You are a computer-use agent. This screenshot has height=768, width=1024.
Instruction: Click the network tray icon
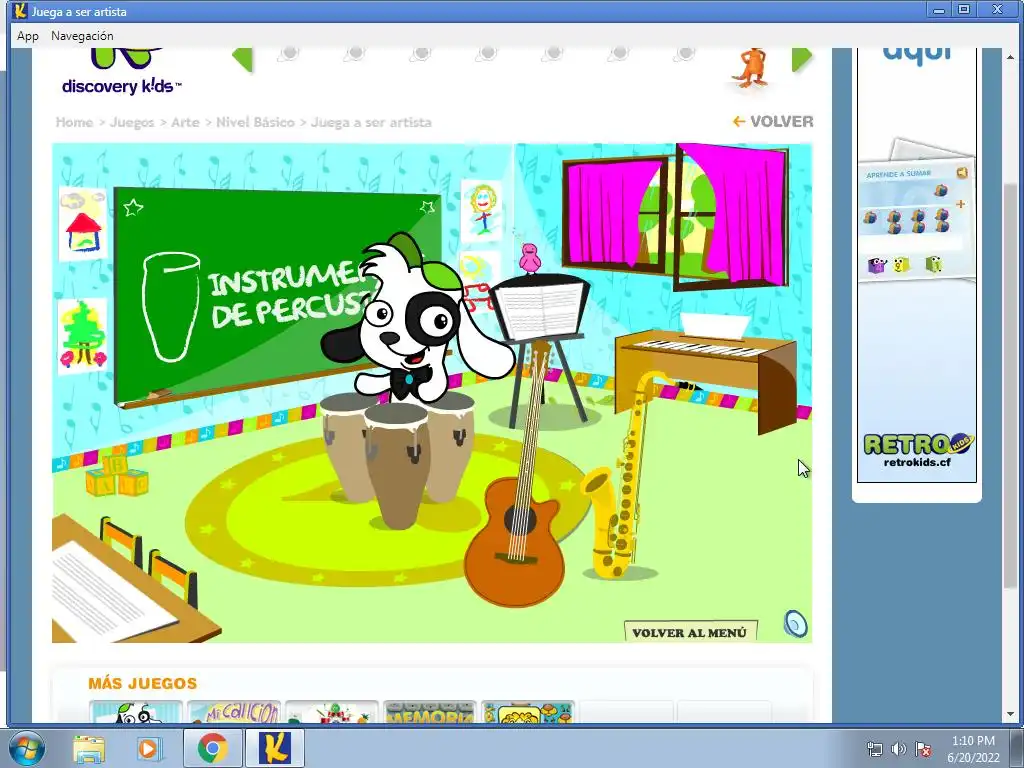[874, 748]
